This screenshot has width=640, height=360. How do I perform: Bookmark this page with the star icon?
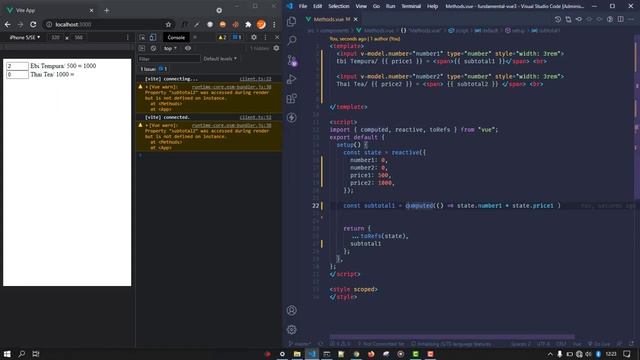pos(168,24)
